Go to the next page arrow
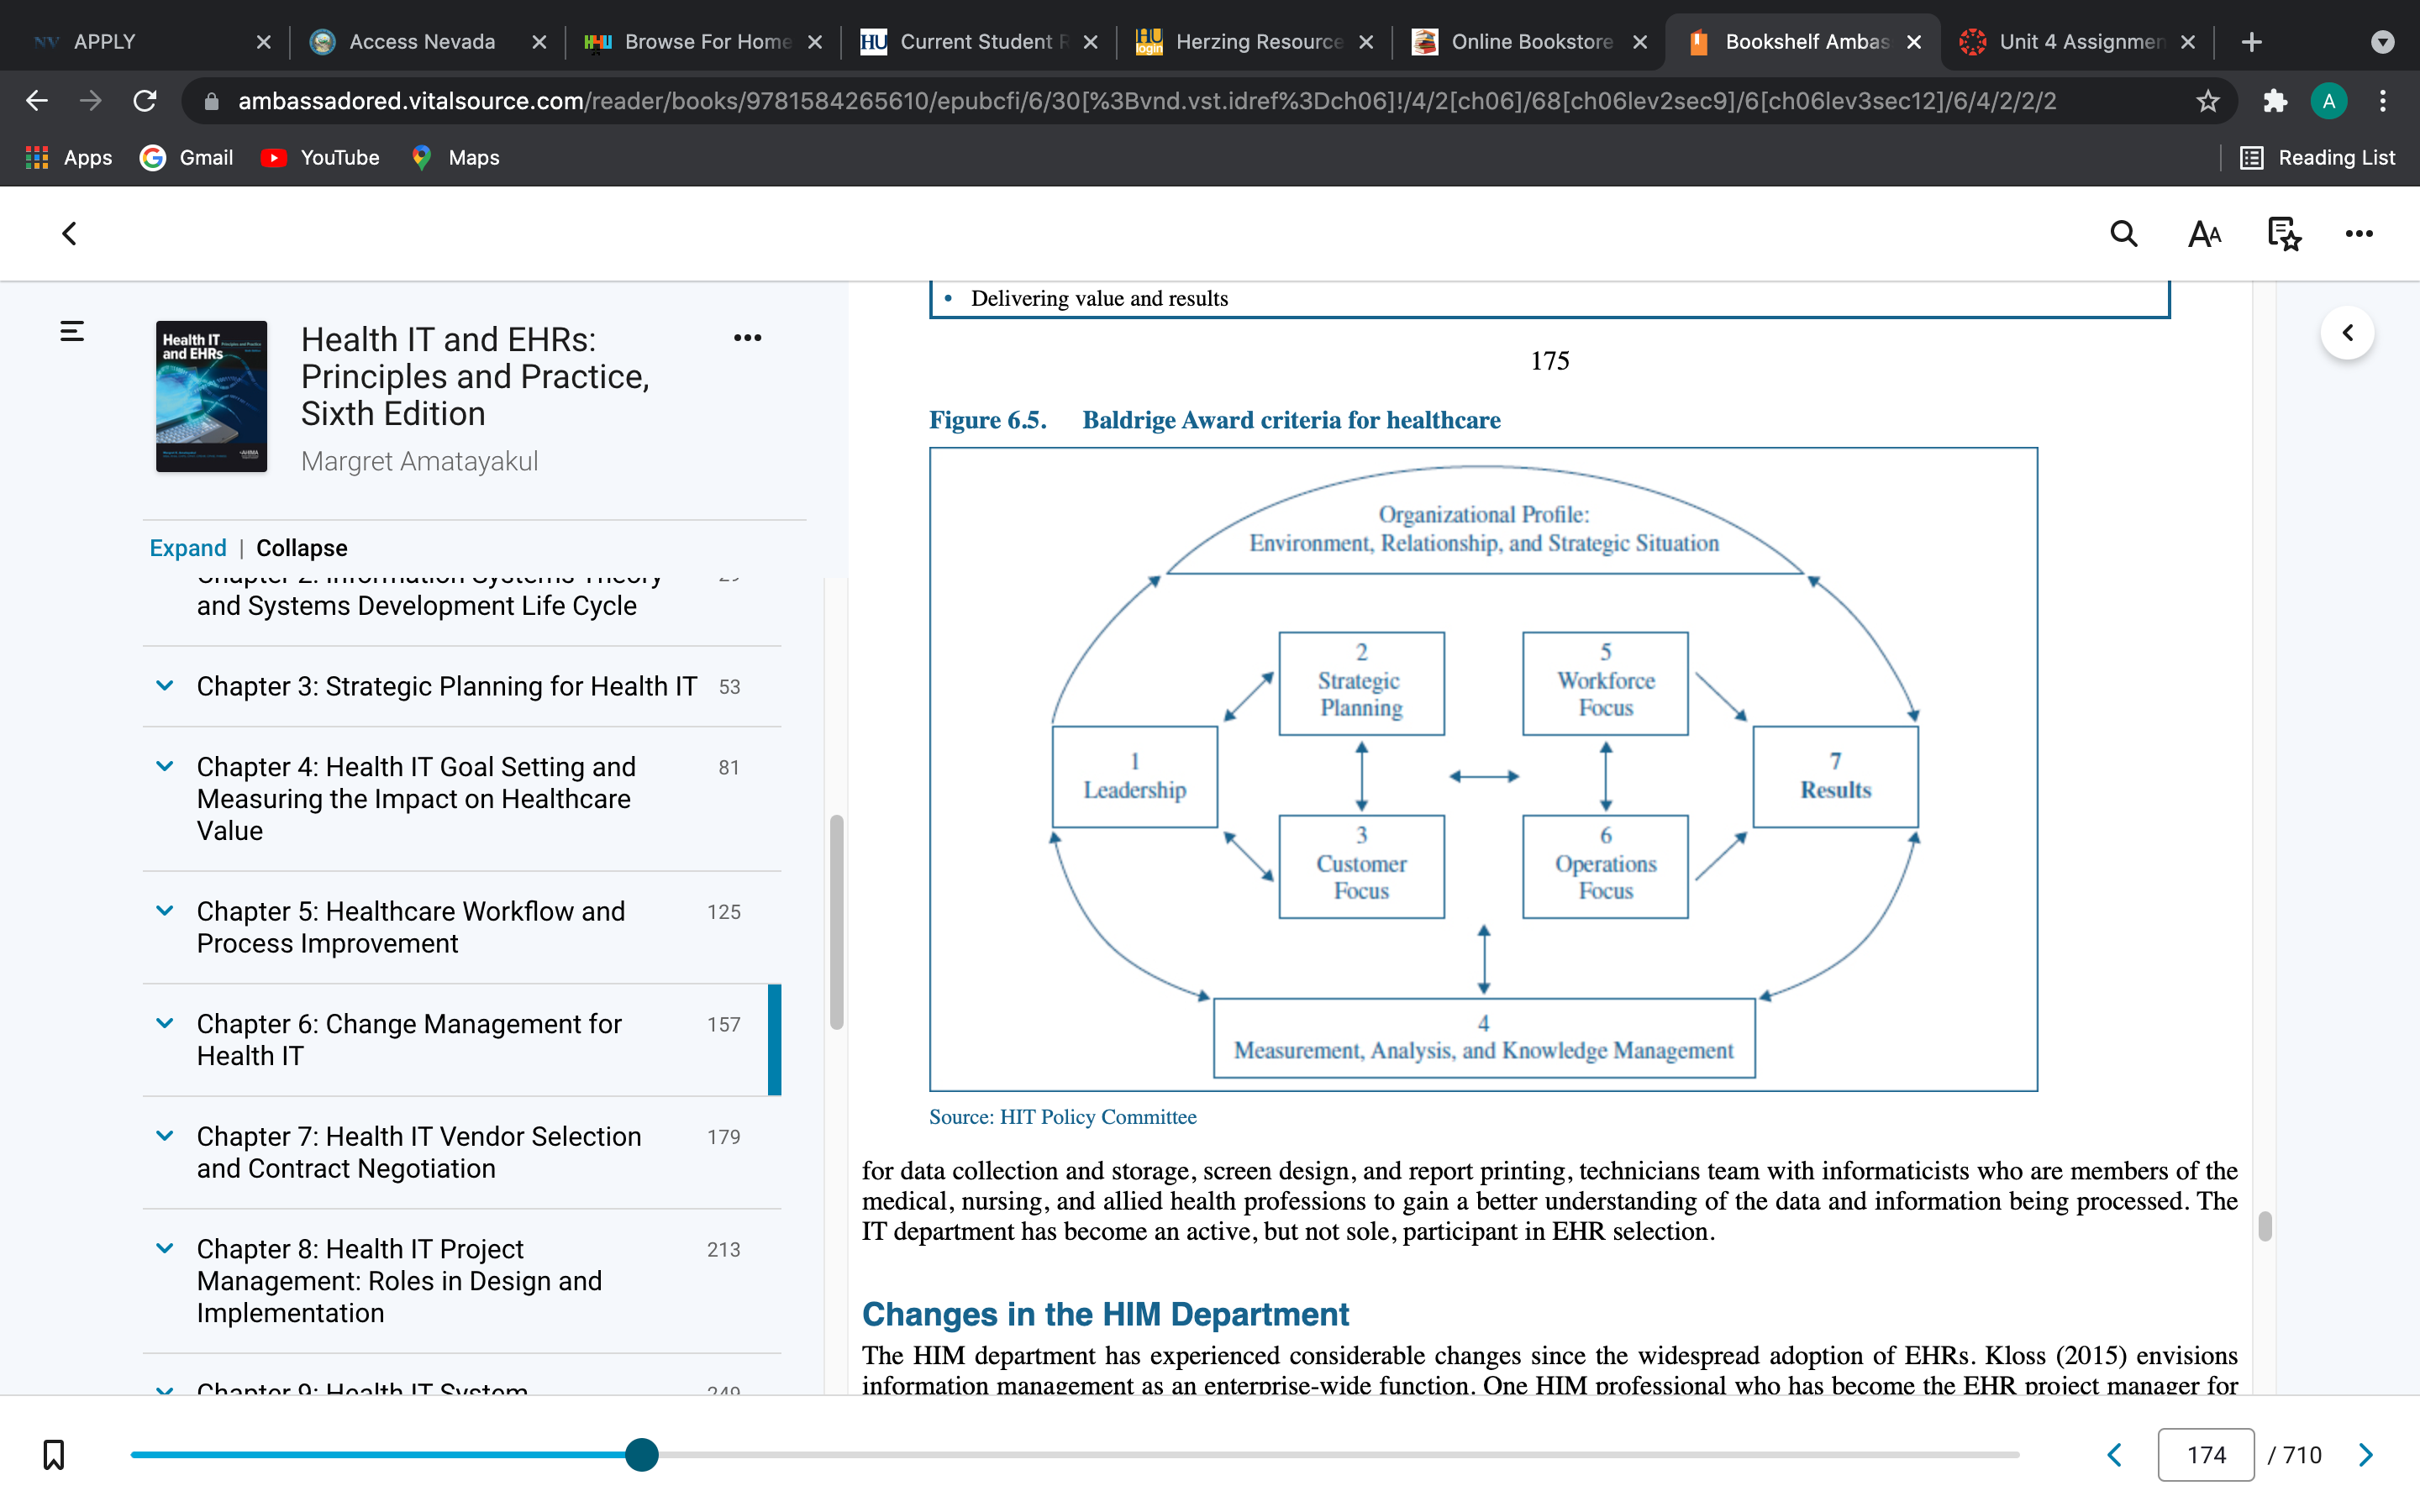Viewport: 2420px width, 1512px height. pos(2366,1454)
